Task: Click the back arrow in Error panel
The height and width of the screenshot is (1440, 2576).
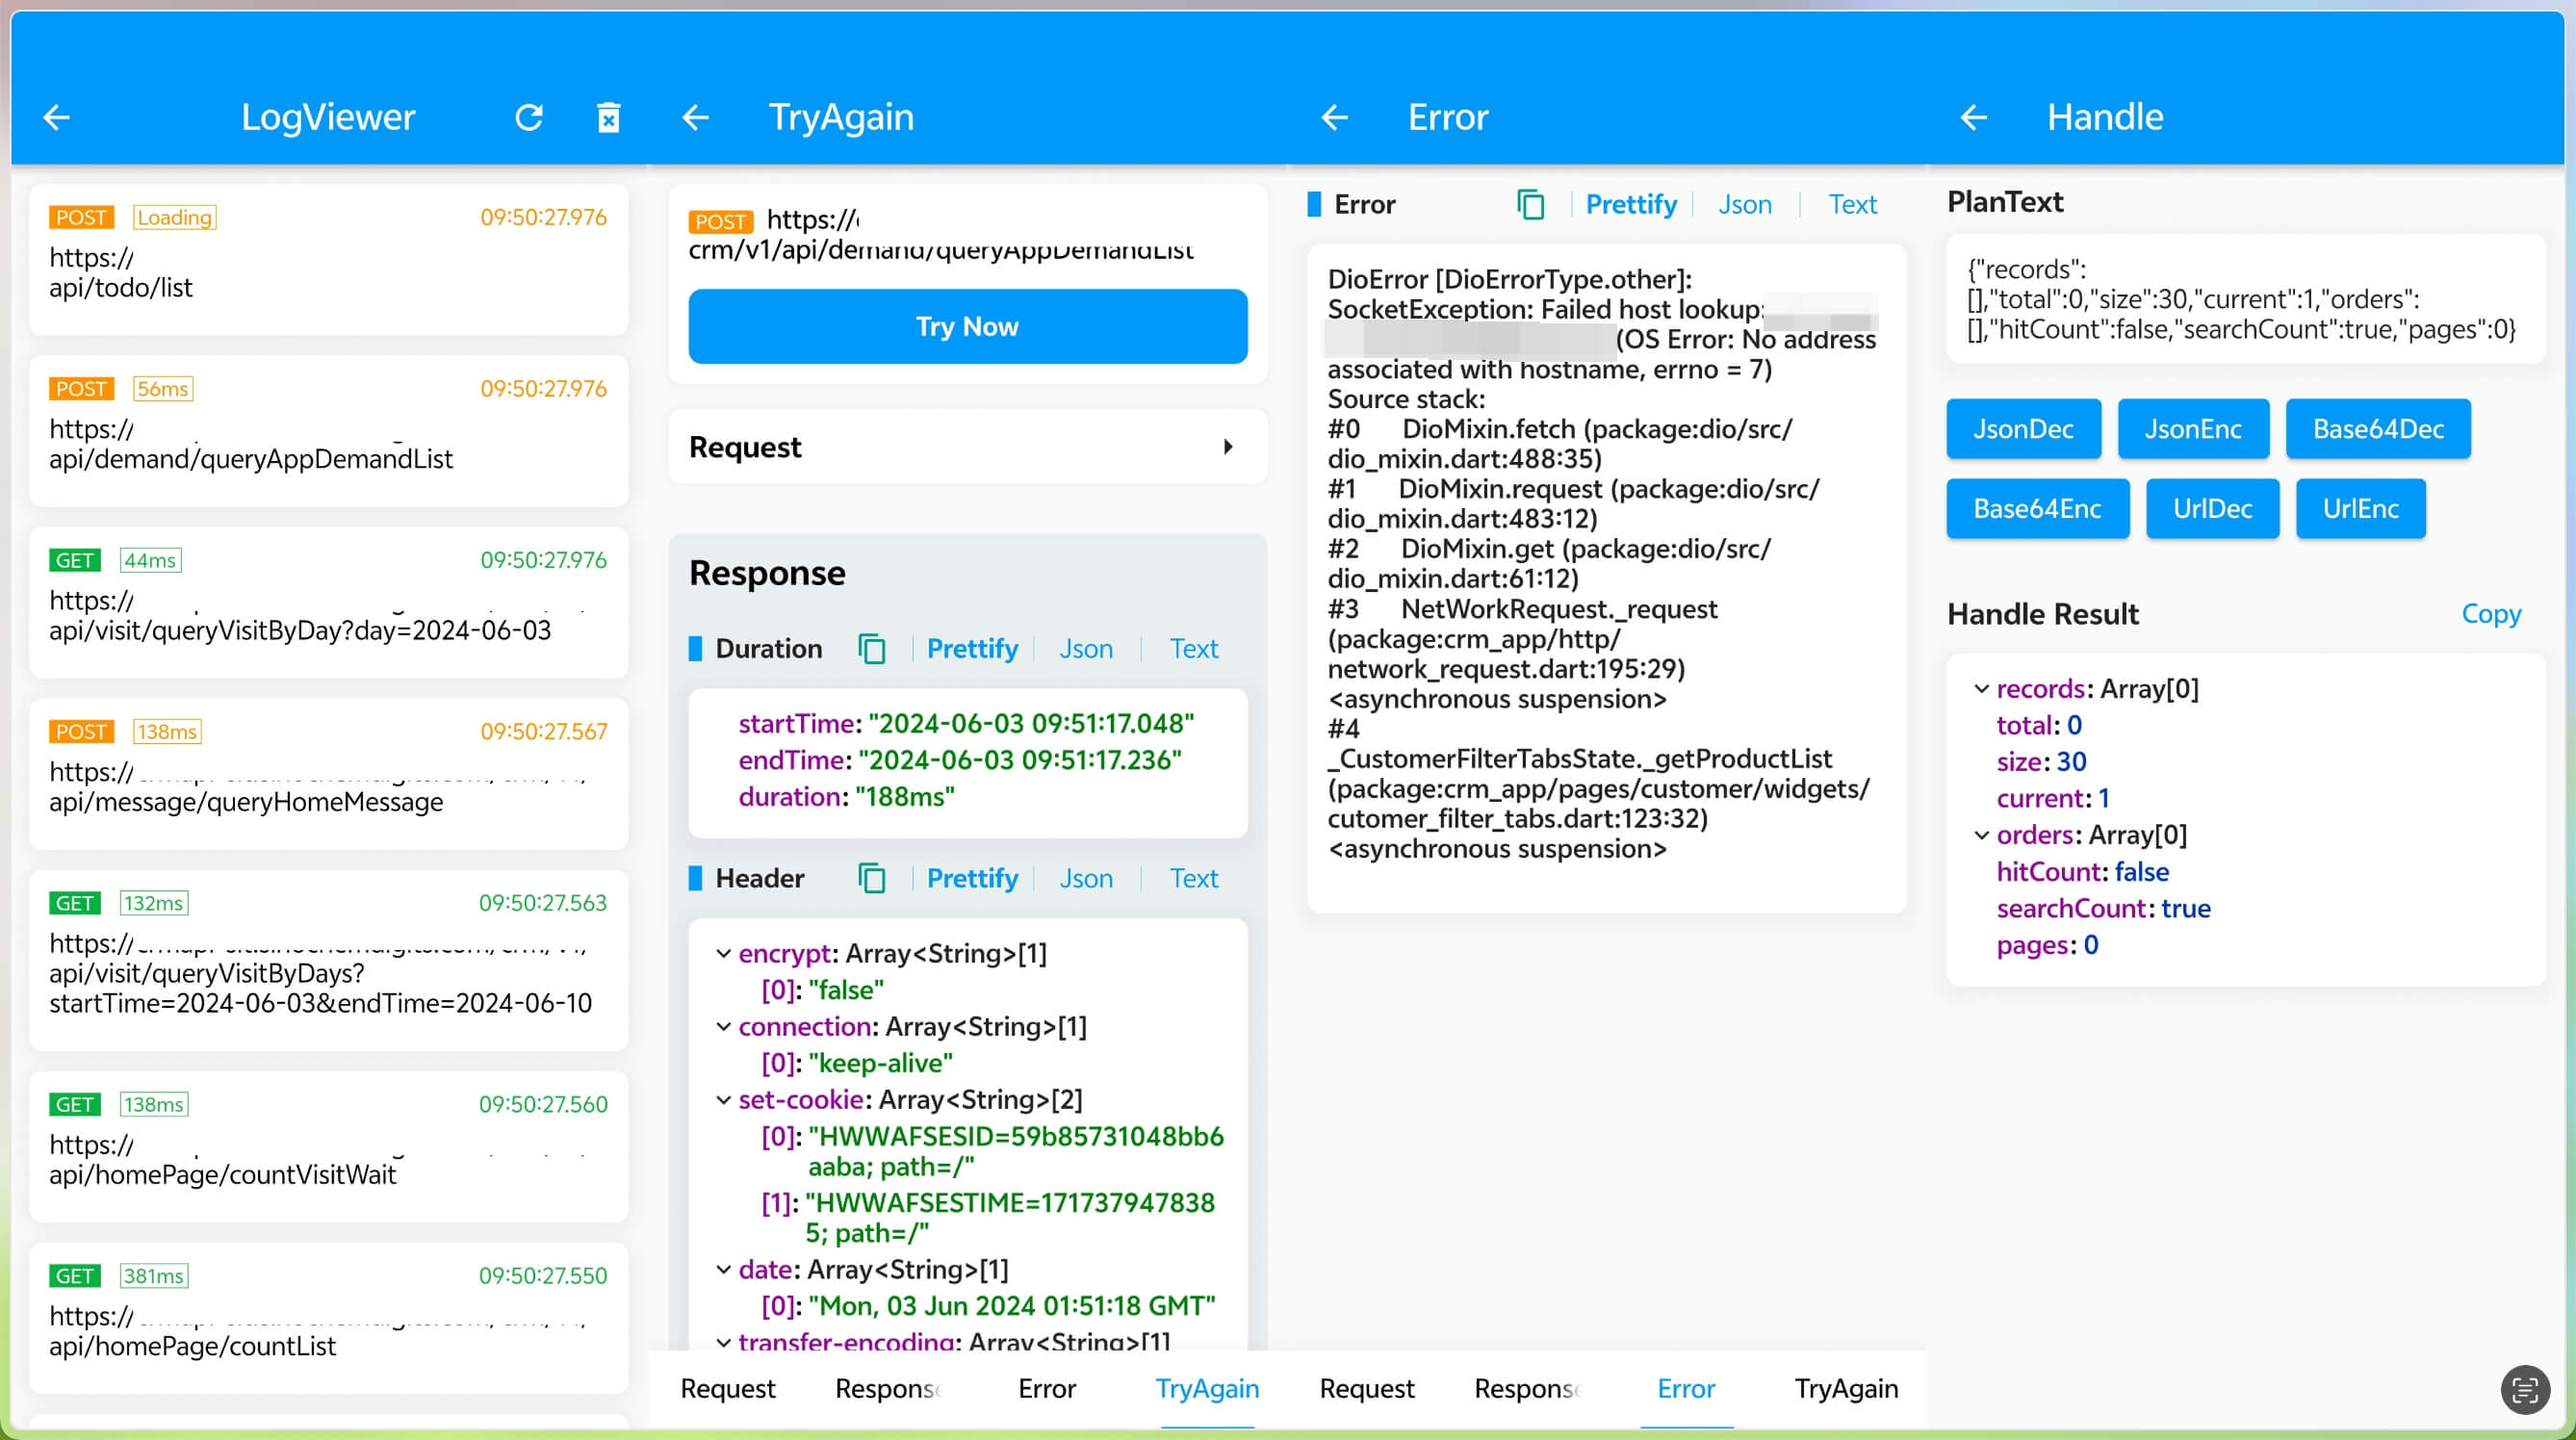Action: (1334, 115)
